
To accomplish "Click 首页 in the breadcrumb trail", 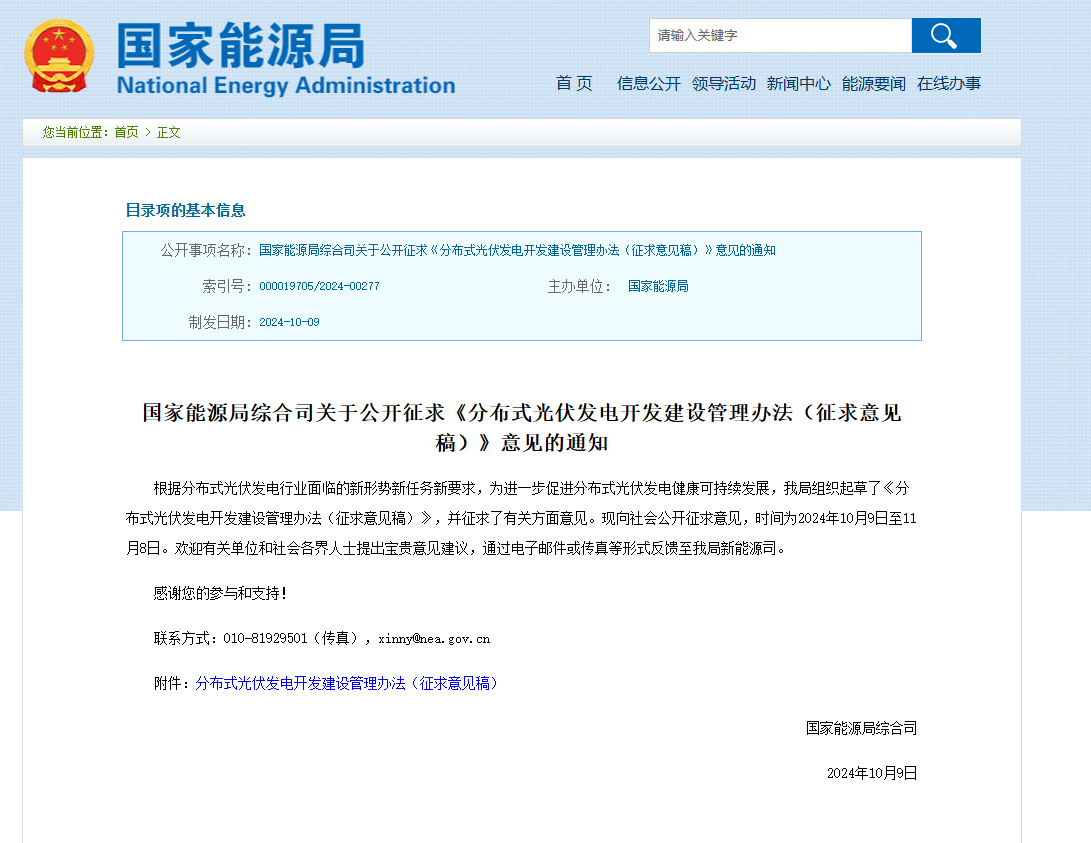I will tap(126, 132).
